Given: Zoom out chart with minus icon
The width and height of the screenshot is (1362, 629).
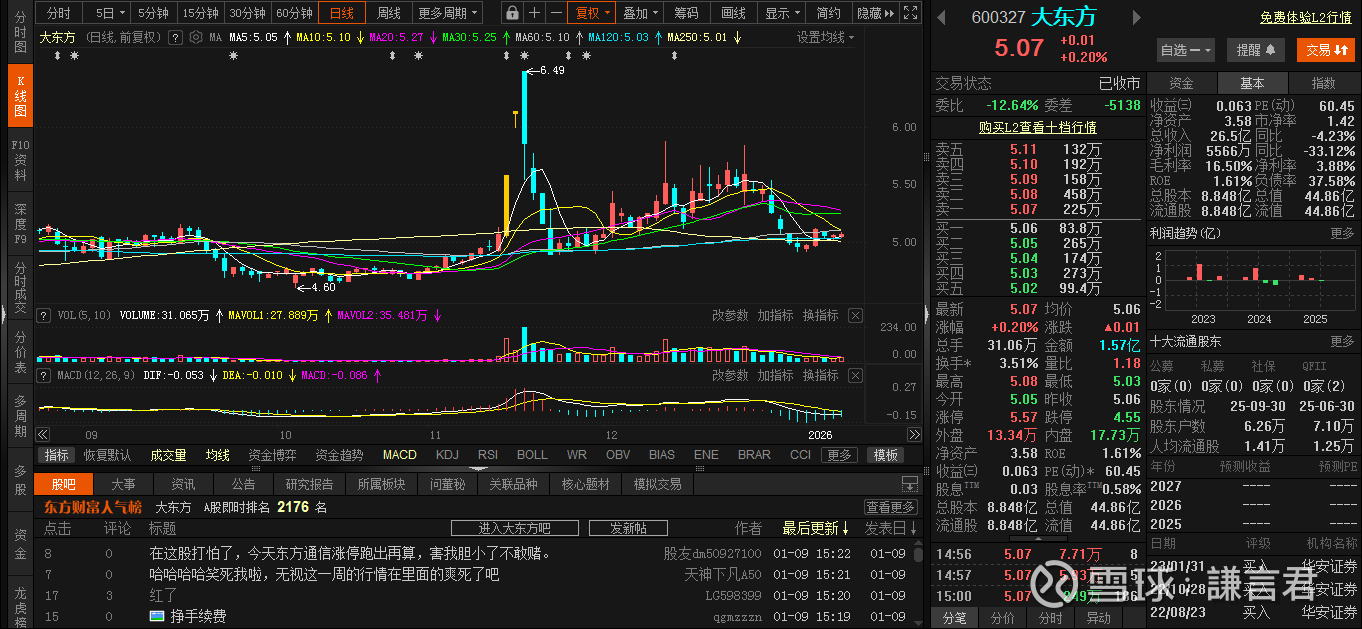Looking at the screenshot, I should [x=556, y=13].
